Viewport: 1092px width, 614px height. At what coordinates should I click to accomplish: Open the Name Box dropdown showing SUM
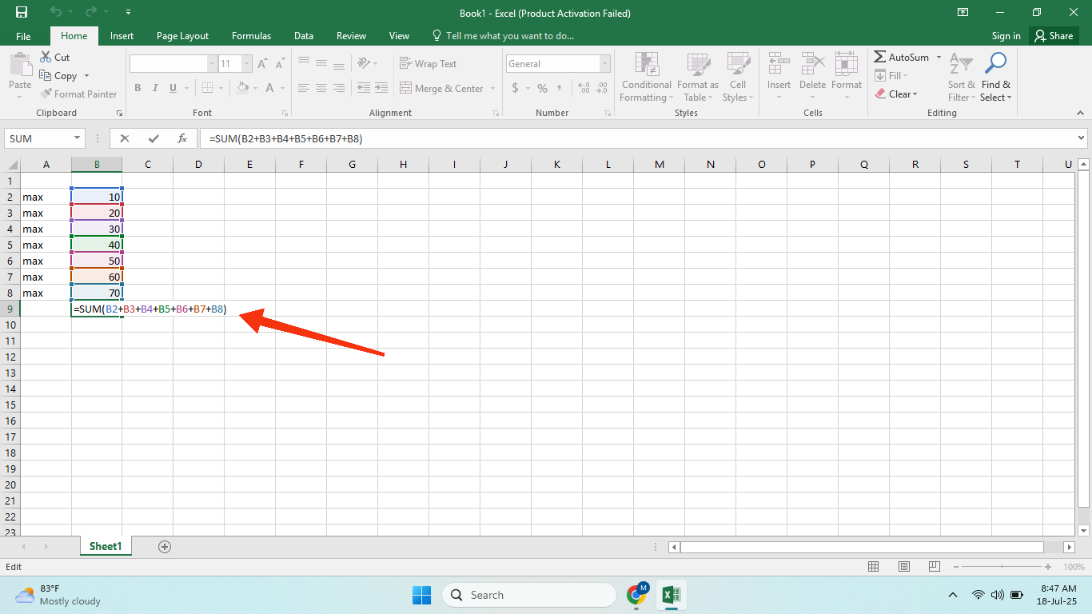[77, 139]
